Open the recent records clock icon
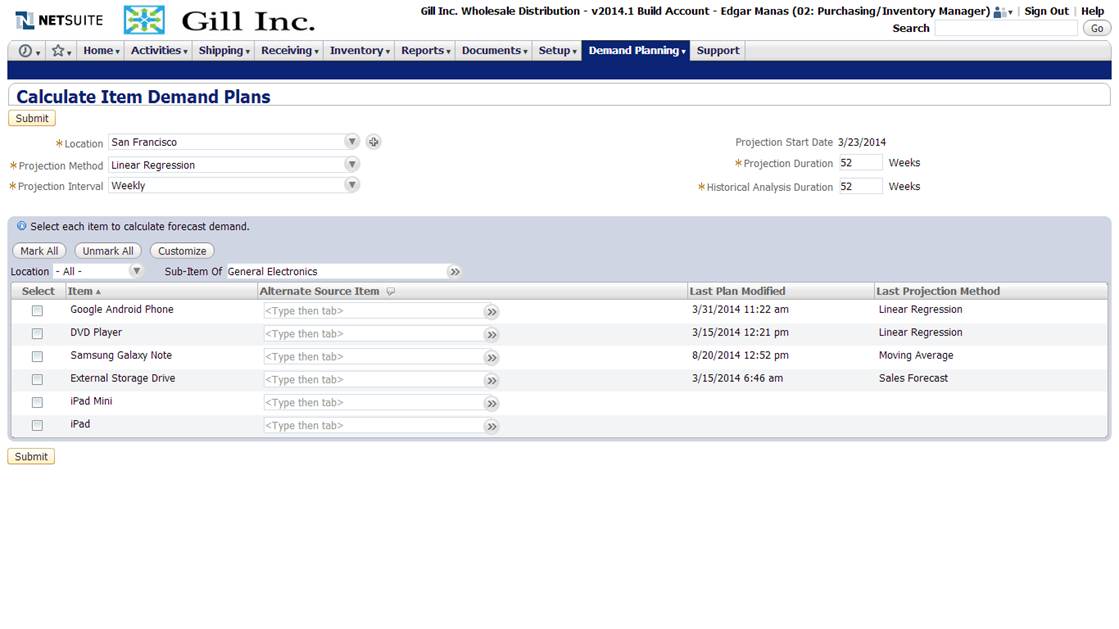The image size is (1119, 629). [x=26, y=51]
